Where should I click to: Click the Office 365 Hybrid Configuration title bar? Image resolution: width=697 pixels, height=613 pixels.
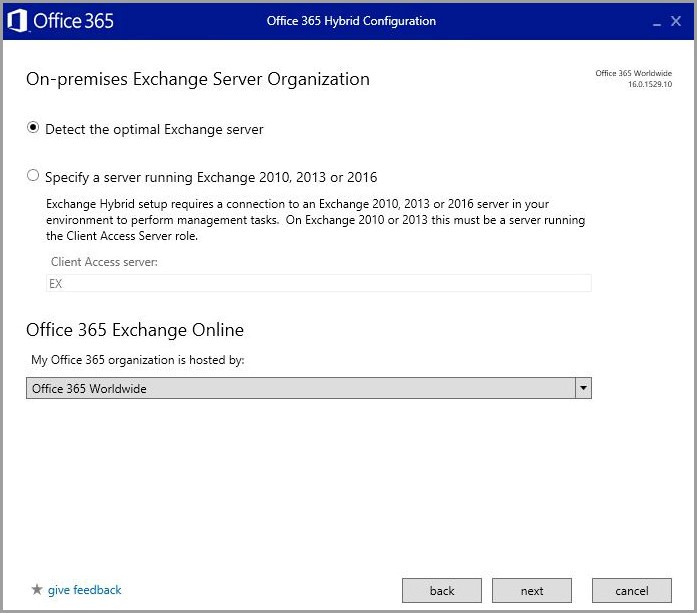pos(351,21)
